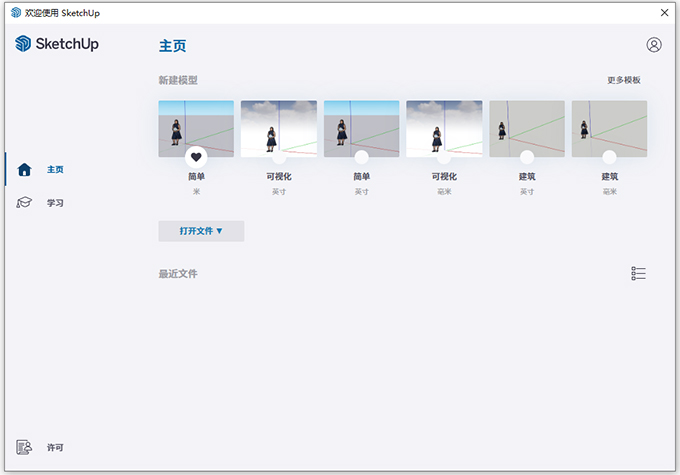Expand the 打开文件 dropdown
680x475 pixels.
click(201, 231)
